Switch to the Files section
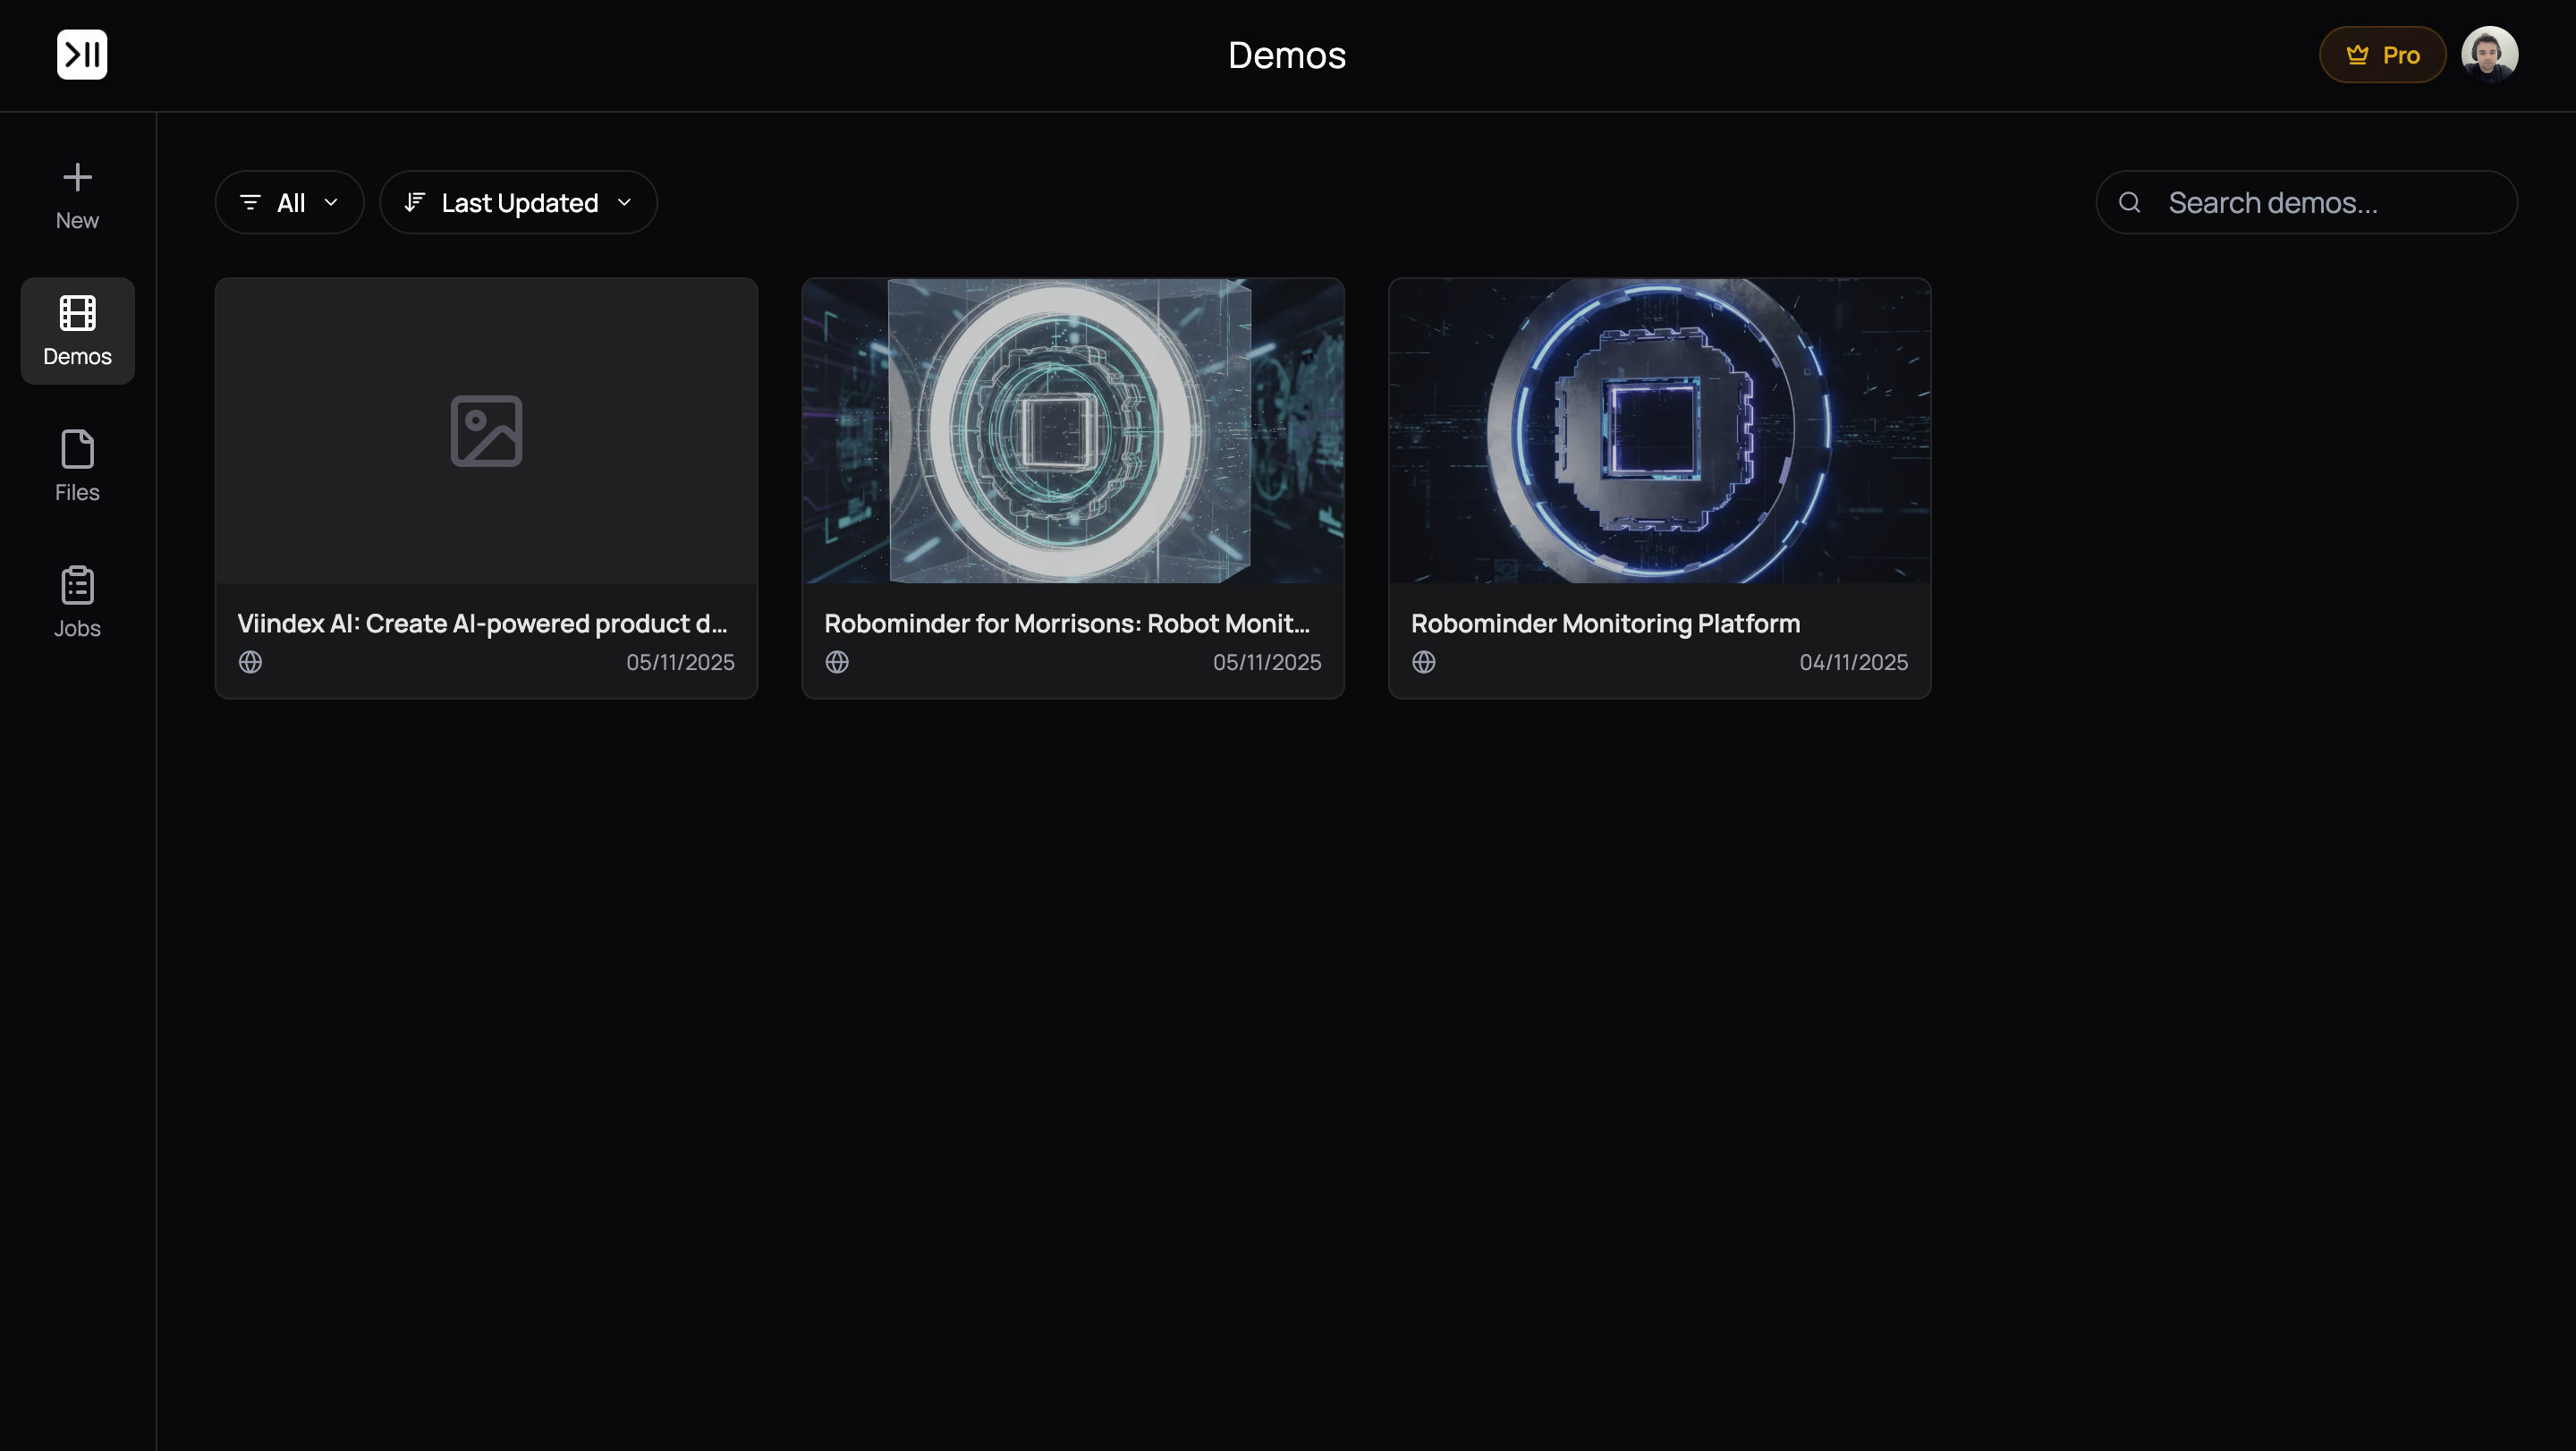This screenshot has height=1451, width=2576. (x=77, y=465)
